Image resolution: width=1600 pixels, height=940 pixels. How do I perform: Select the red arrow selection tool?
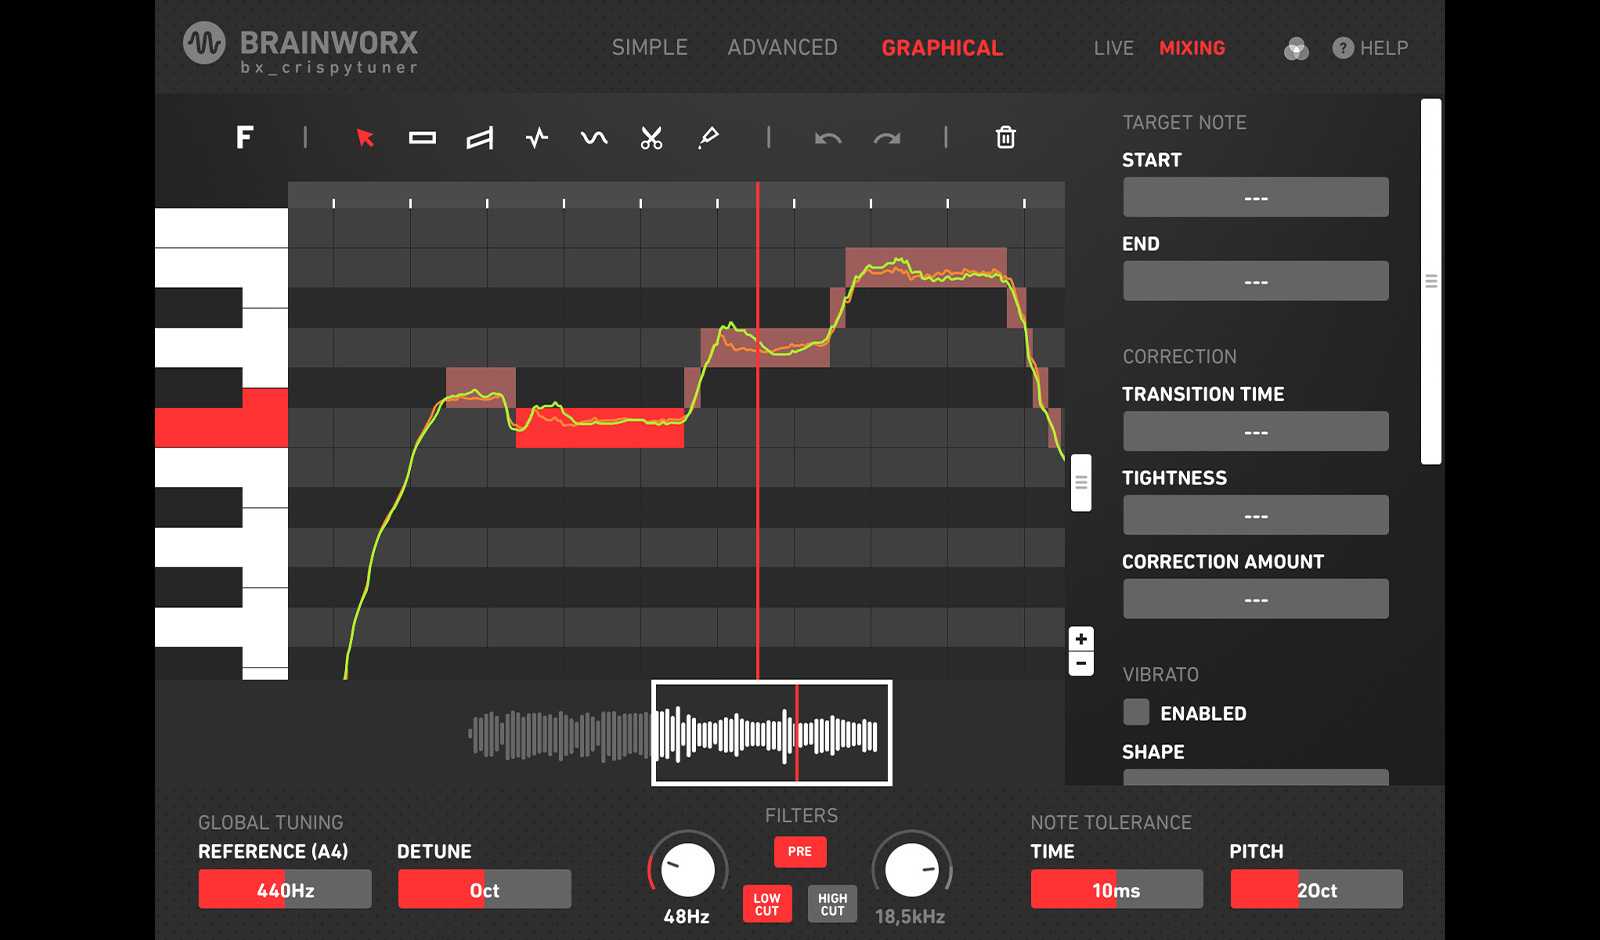(x=364, y=138)
